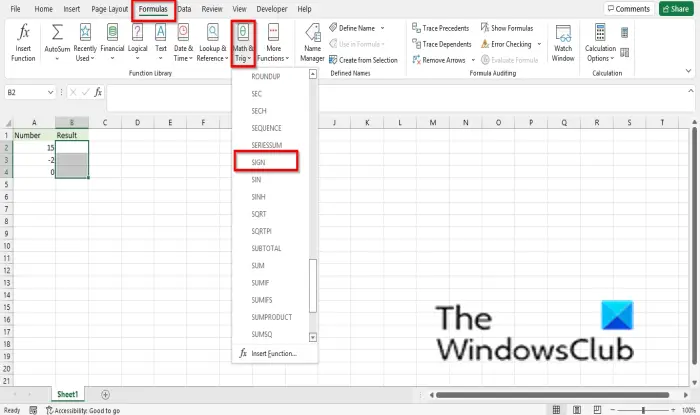Switch to Page Layout view in status bar
The height and width of the screenshot is (415, 700).
click(x=577, y=410)
